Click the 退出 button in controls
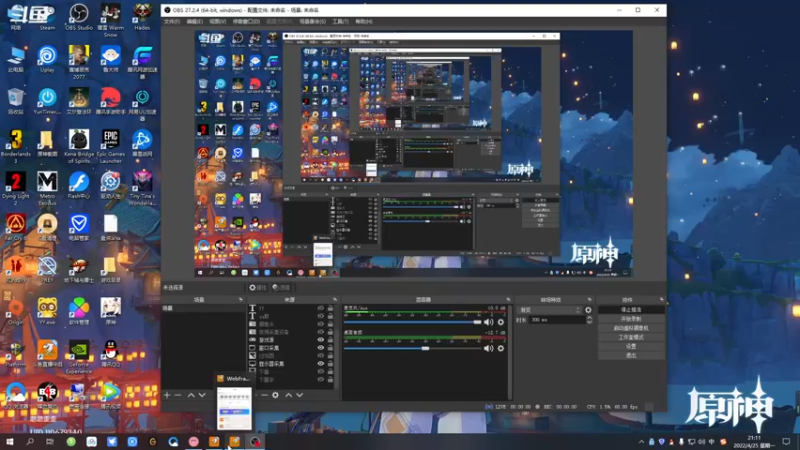 point(631,356)
